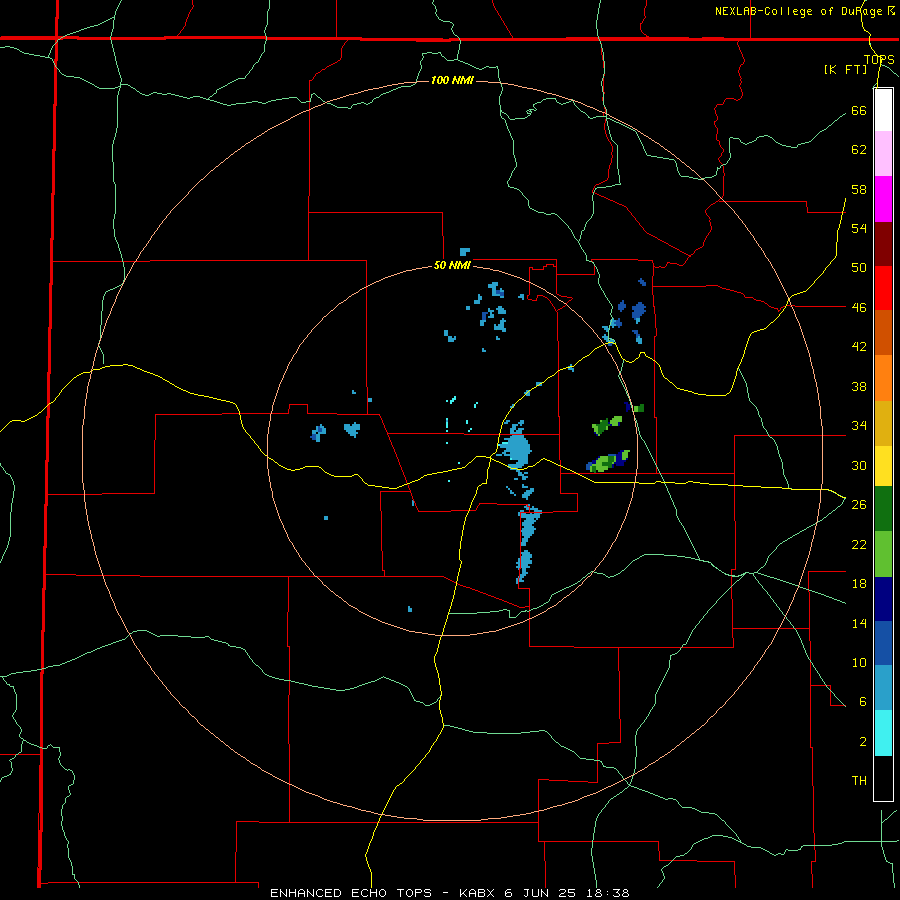Click the '6 JUN 25' date in the caption
The width and height of the screenshot is (900, 900).
[x=542, y=893]
